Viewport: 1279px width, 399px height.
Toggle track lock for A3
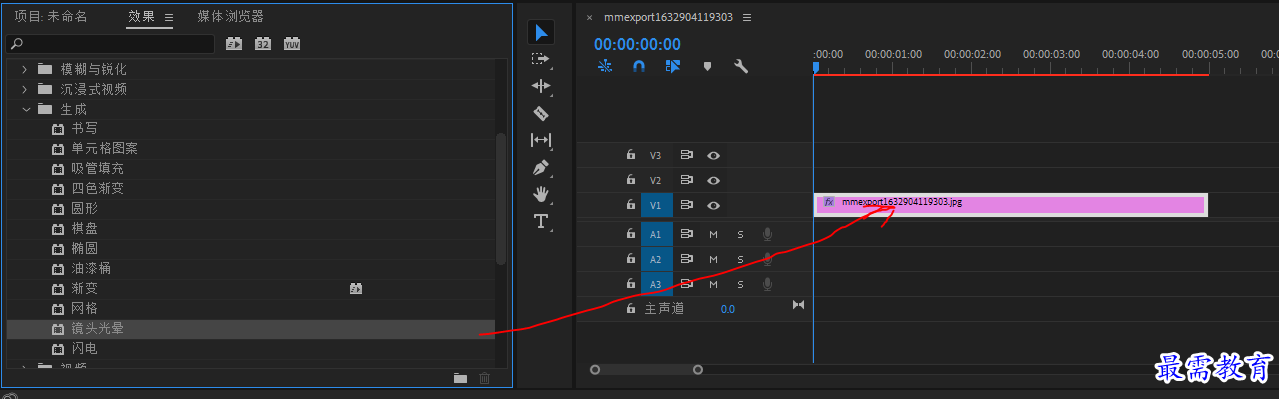[x=631, y=284]
